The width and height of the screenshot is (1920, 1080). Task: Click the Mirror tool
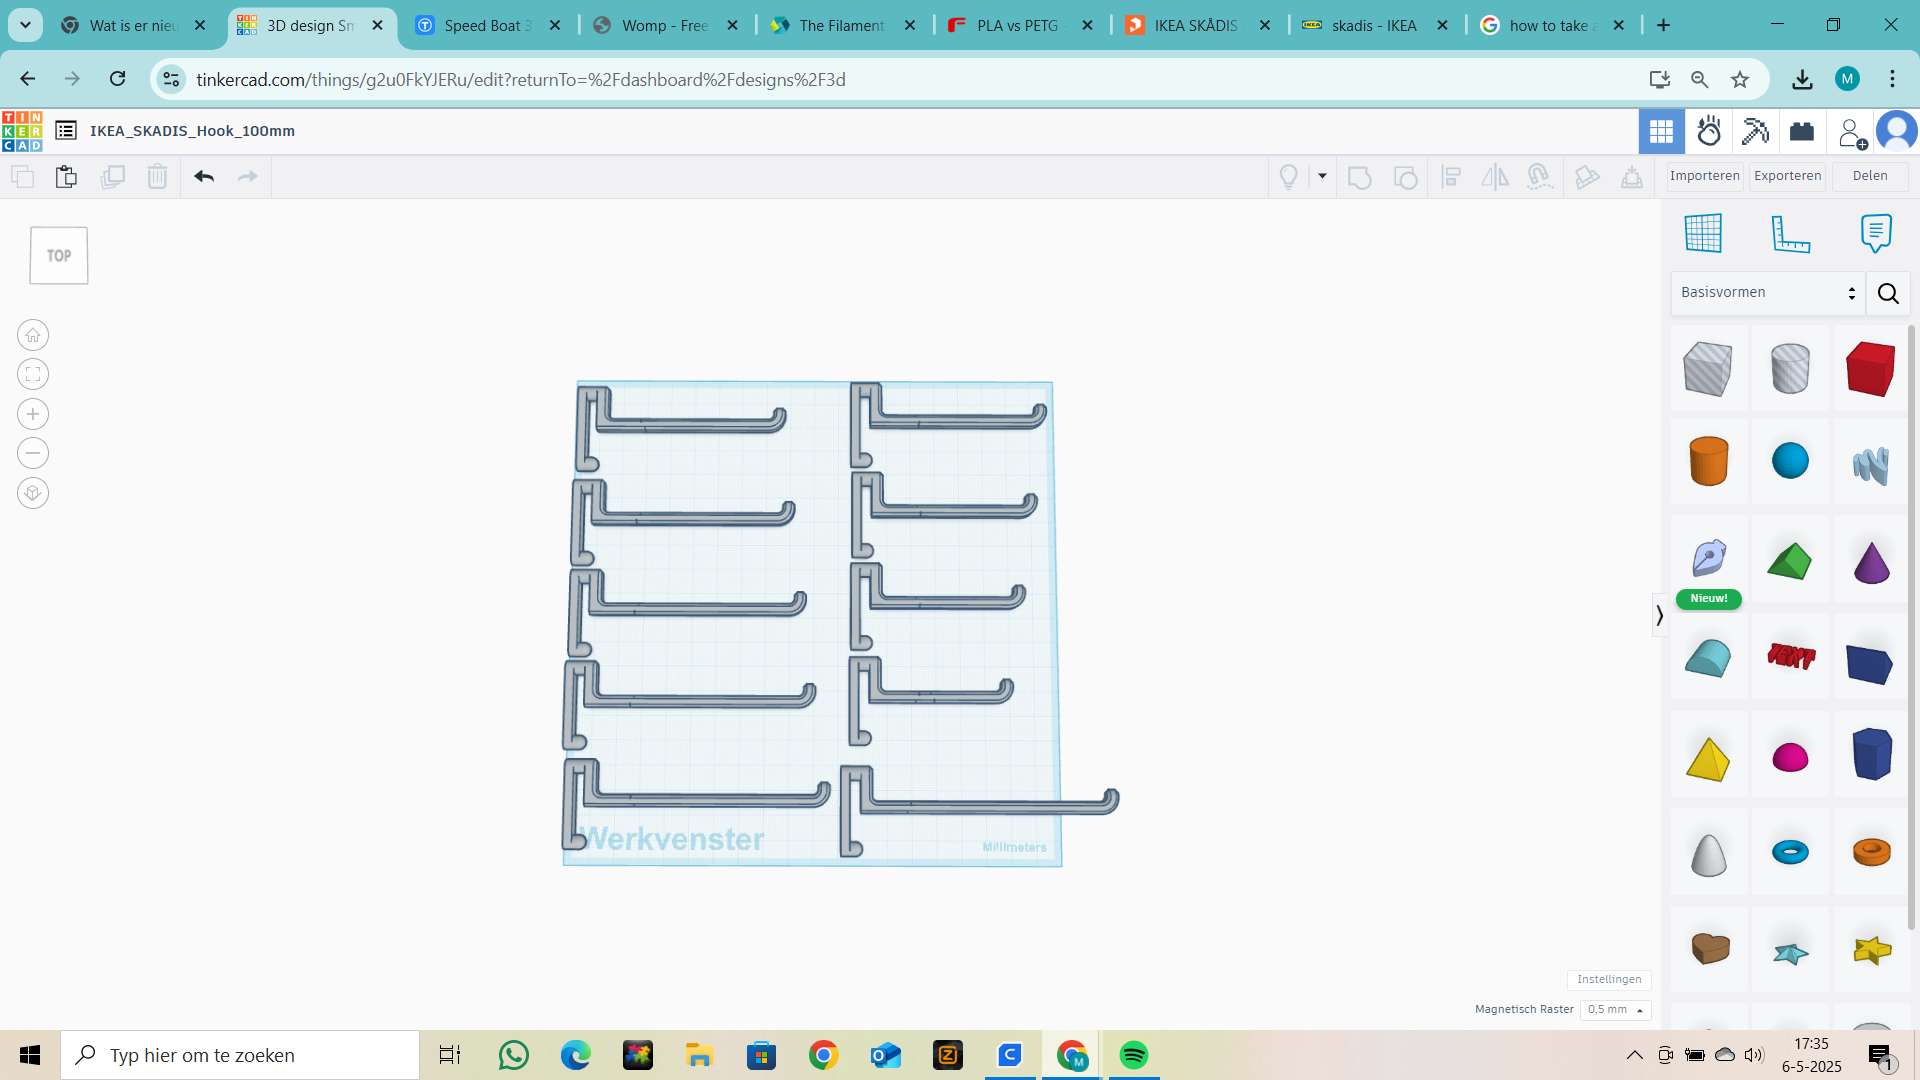click(x=1495, y=178)
